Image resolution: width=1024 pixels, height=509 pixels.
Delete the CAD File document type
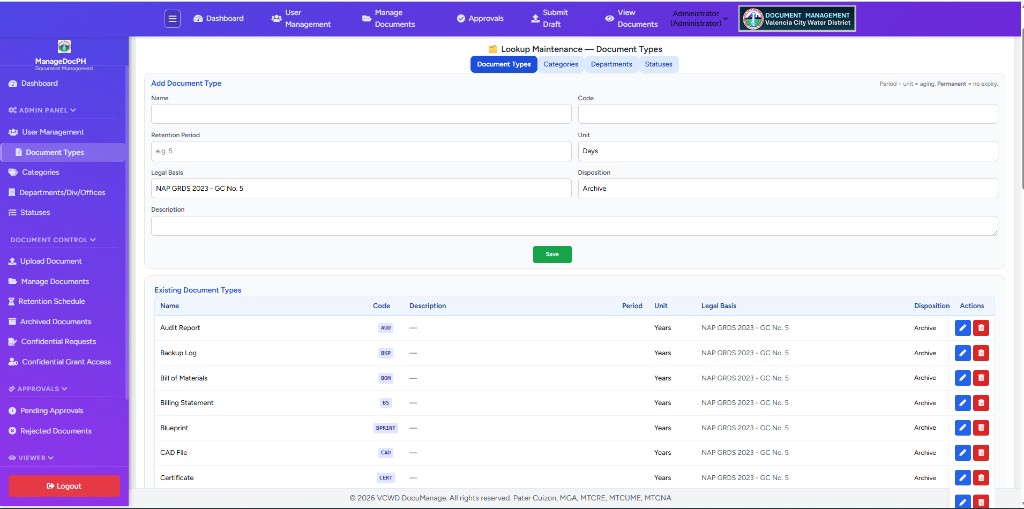[x=980, y=453]
